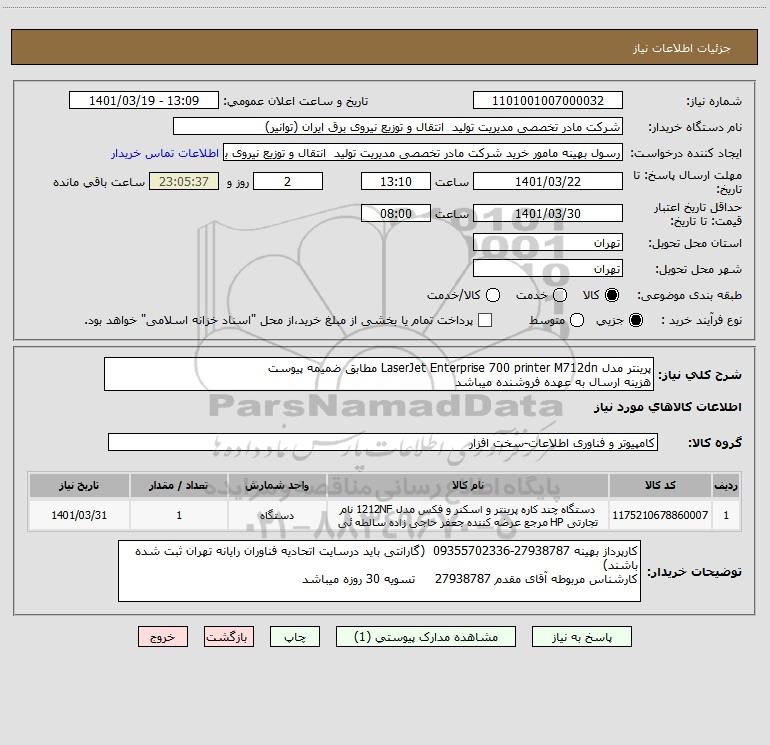The width and height of the screenshot is (770, 745).
Task: Click the کد کالا column header
Action: click(660, 485)
